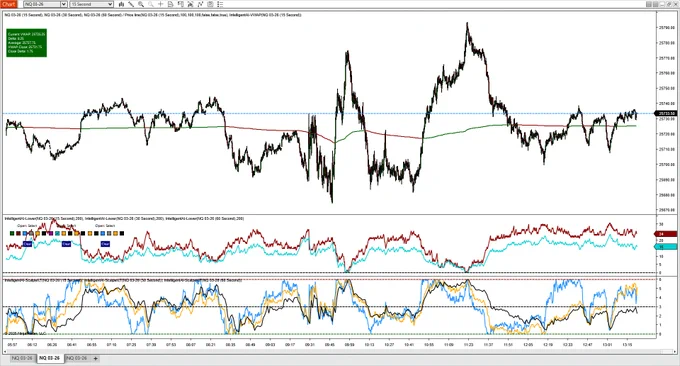Expand the instrument selector dropdown arrow
680x366 pixels.
coord(64,4)
